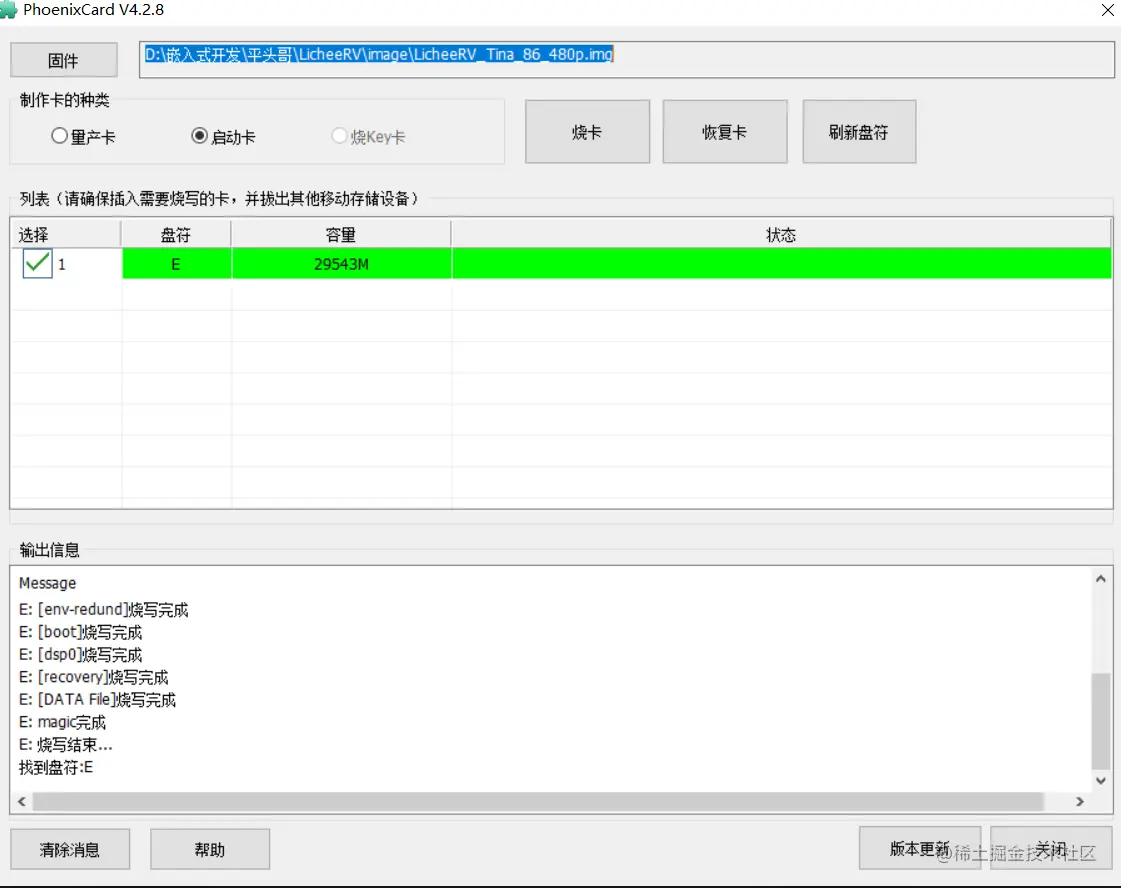Open the 帮助 help dialog
The image size is (1121, 888).
[209, 848]
